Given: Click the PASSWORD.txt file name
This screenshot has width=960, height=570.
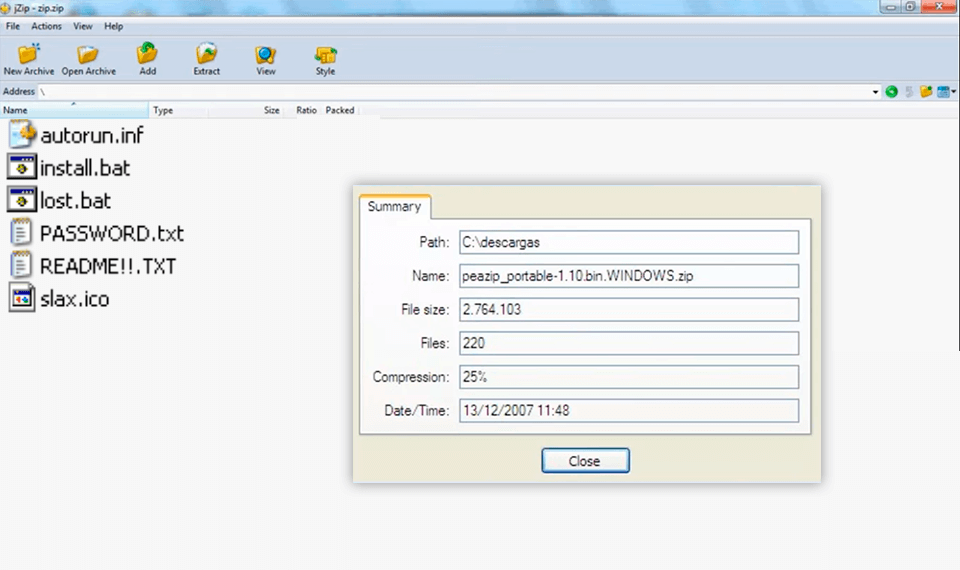Looking at the screenshot, I should 112,234.
